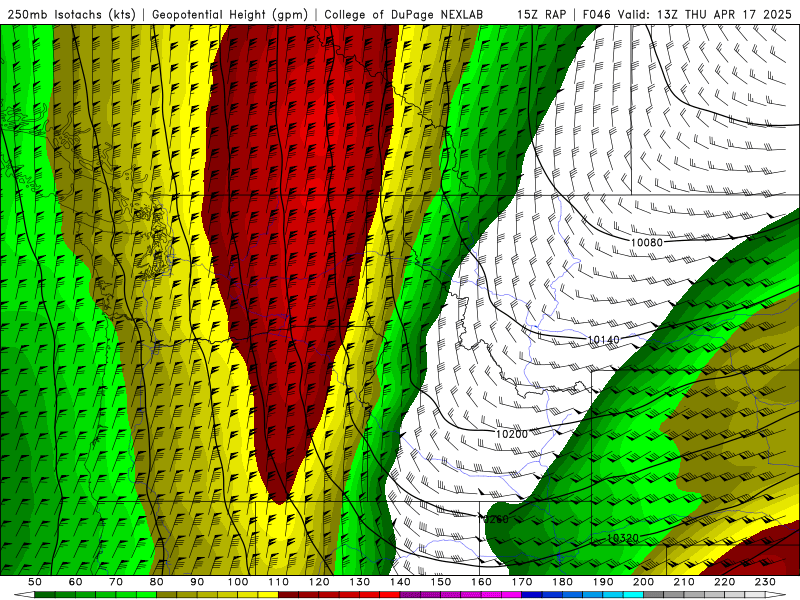The image size is (800, 600).
Task: Click the 50 value on the color scale
Action: [35, 582]
